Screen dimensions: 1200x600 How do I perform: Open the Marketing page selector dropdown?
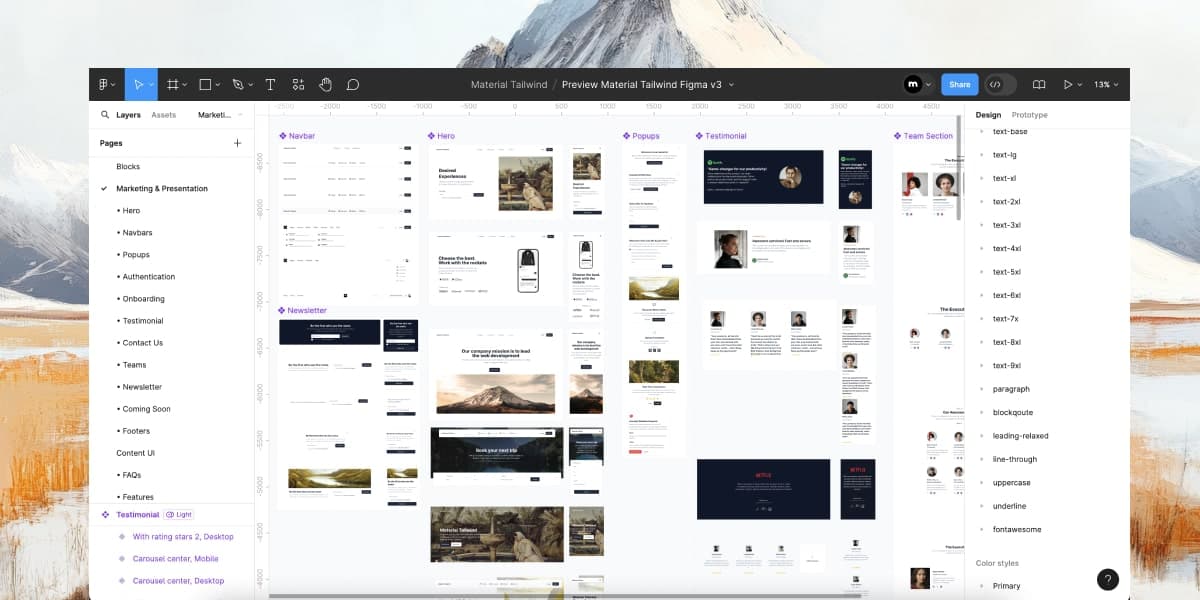tap(219, 115)
